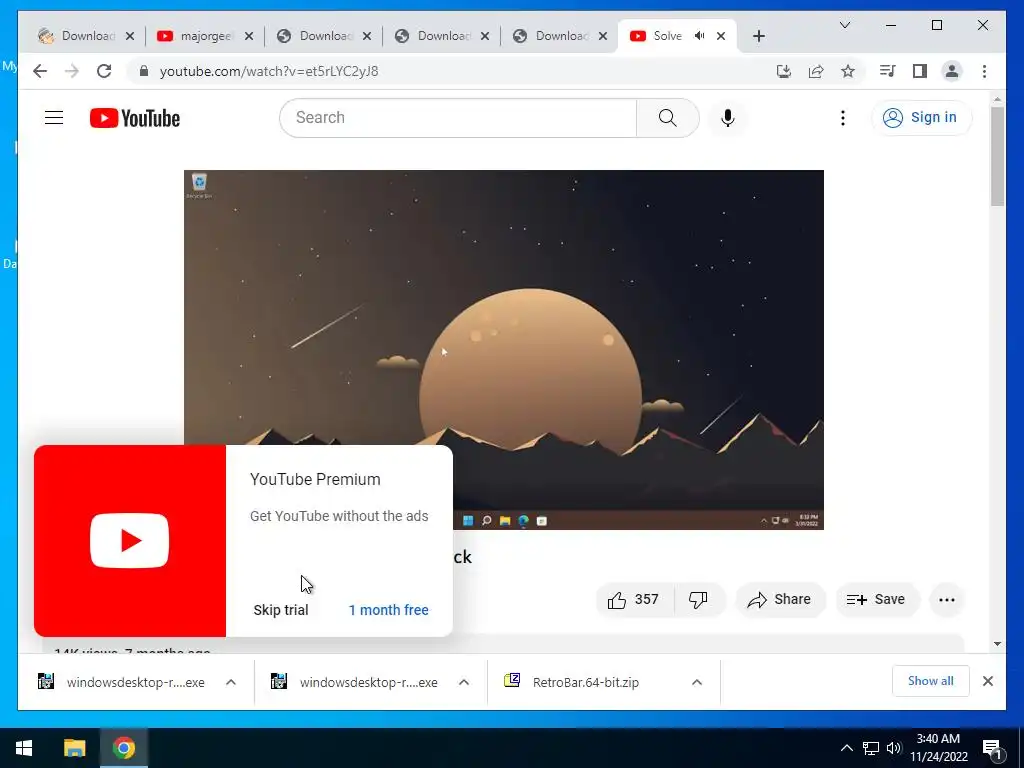The height and width of the screenshot is (768, 1024).
Task: Click the Share button under video
Action: 780,600
